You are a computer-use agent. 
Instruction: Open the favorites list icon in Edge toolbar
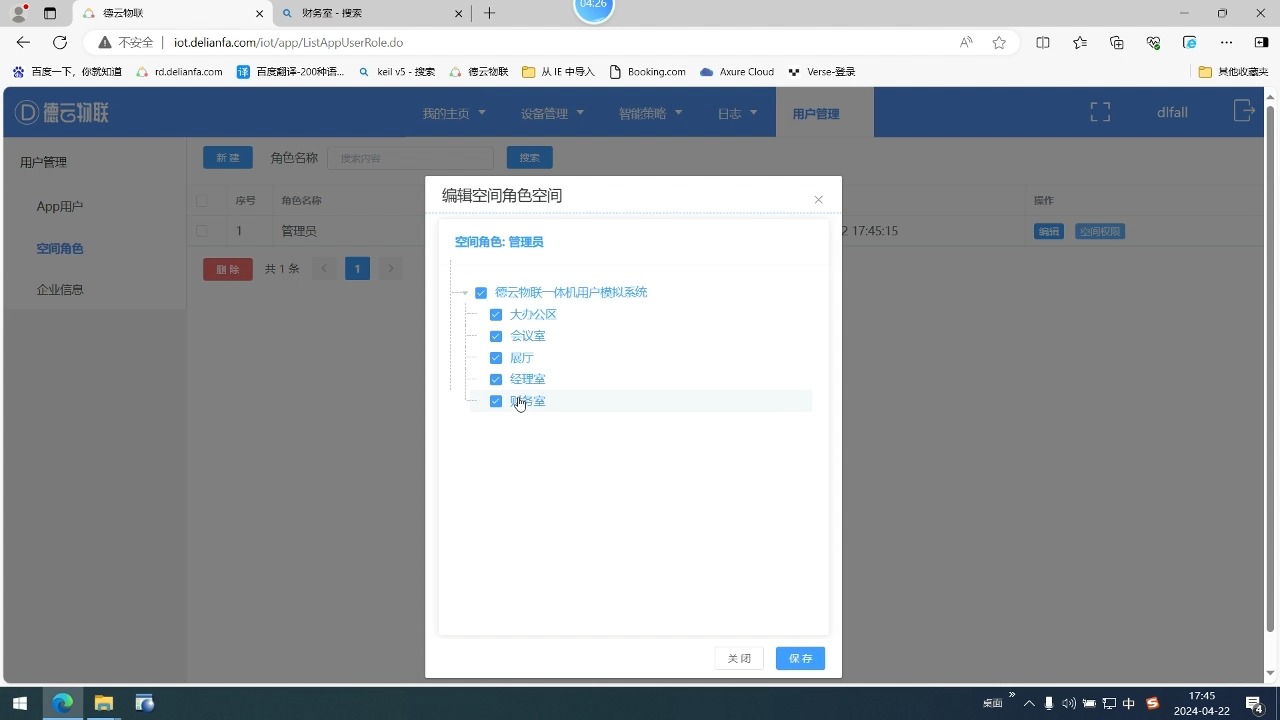coord(1080,42)
